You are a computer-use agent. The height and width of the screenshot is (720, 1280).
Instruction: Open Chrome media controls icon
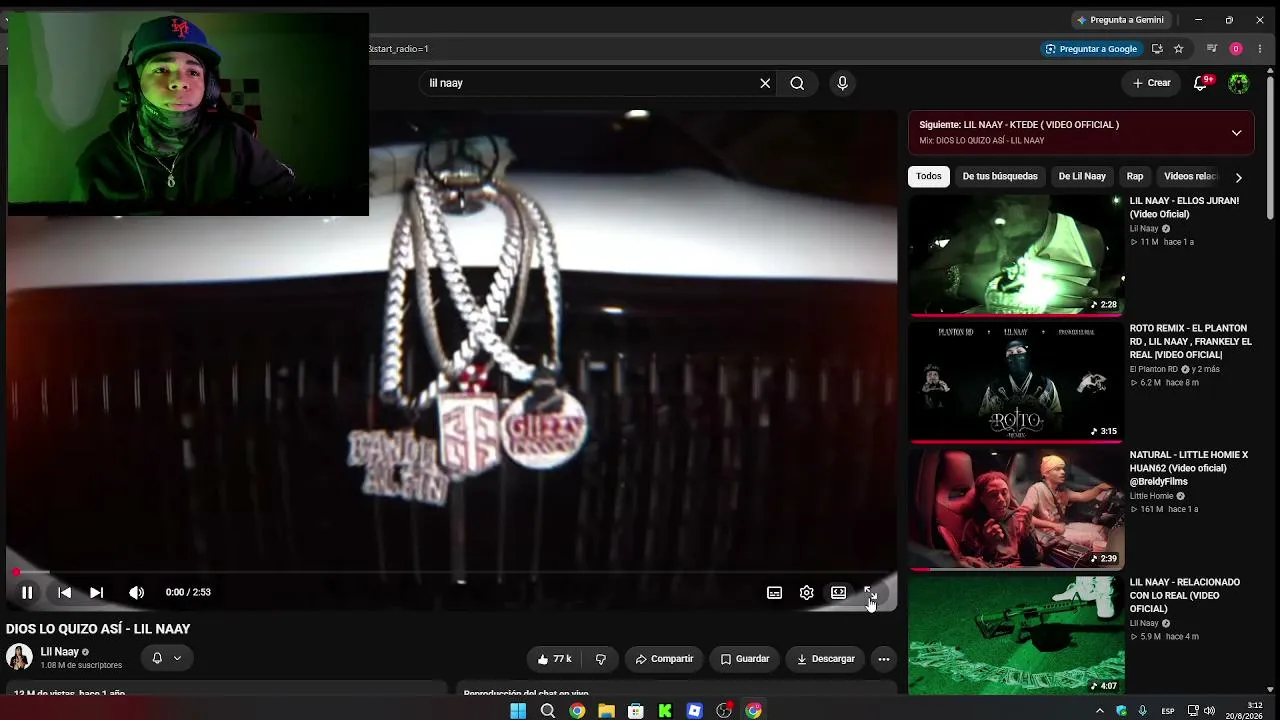click(x=1212, y=49)
